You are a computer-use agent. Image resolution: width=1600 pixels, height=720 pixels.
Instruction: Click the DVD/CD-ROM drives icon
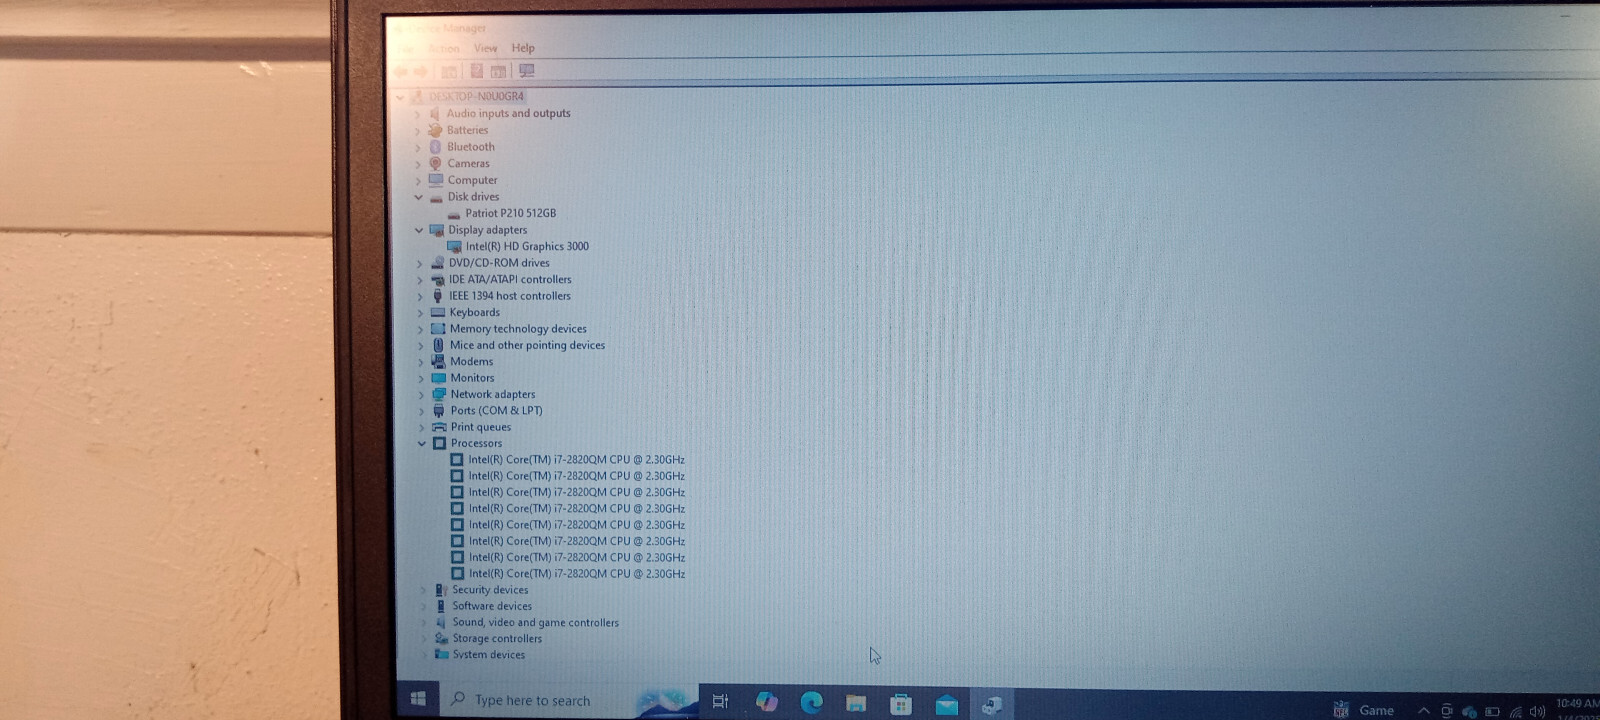pos(437,263)
